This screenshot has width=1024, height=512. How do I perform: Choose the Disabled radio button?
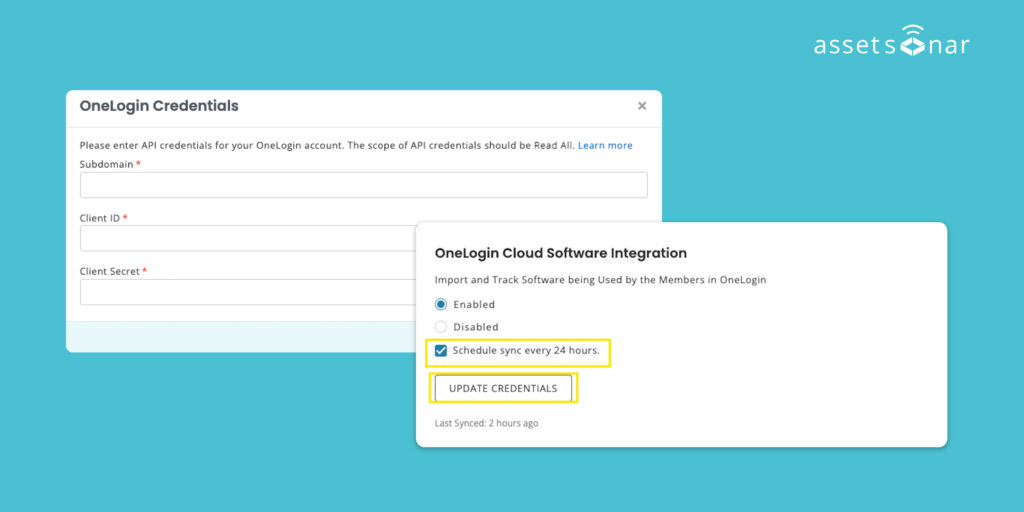point(441,327)
